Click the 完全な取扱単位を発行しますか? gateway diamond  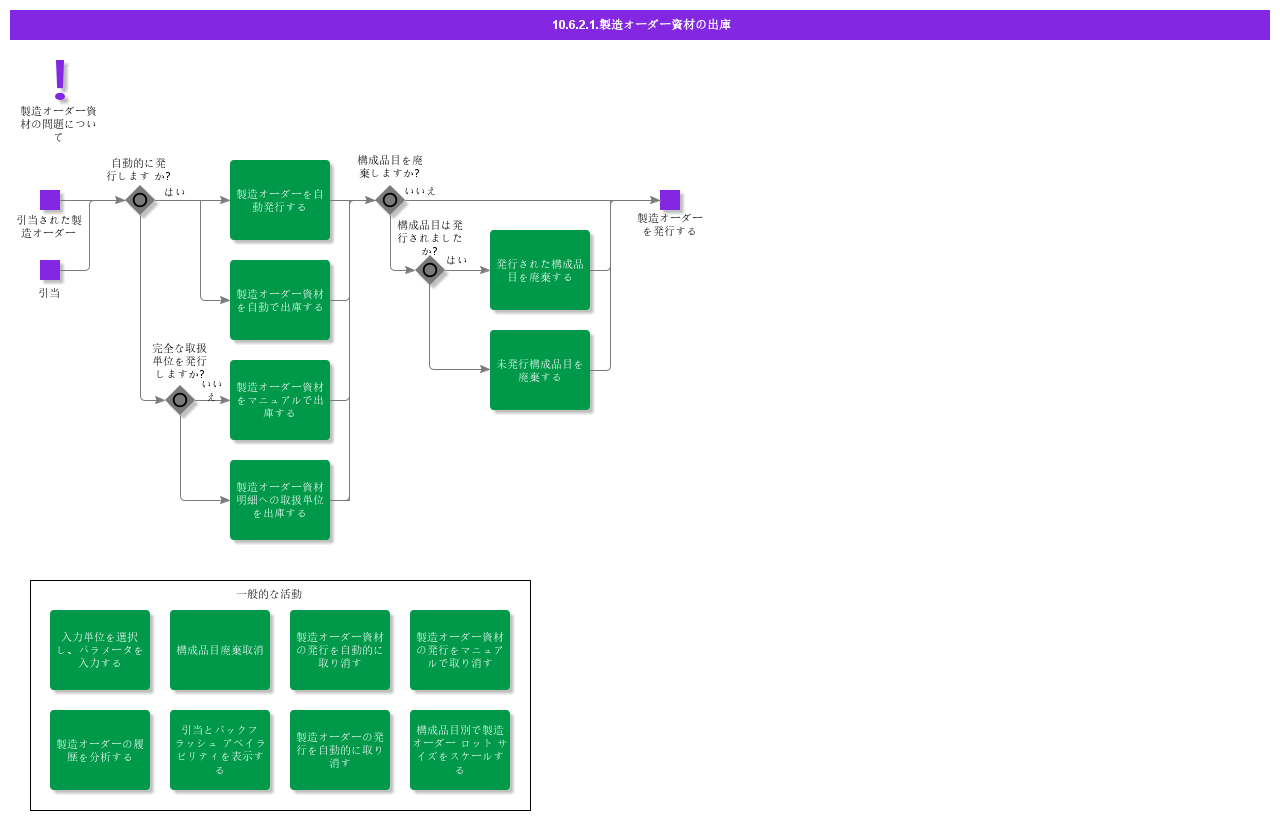point(180,400)
